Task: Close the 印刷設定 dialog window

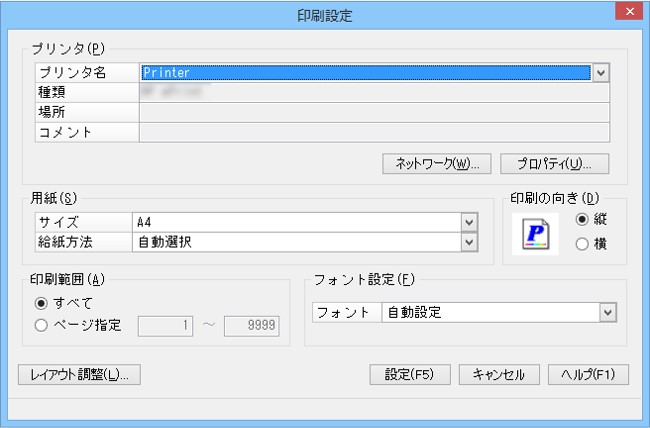Action: pos(628,14)
